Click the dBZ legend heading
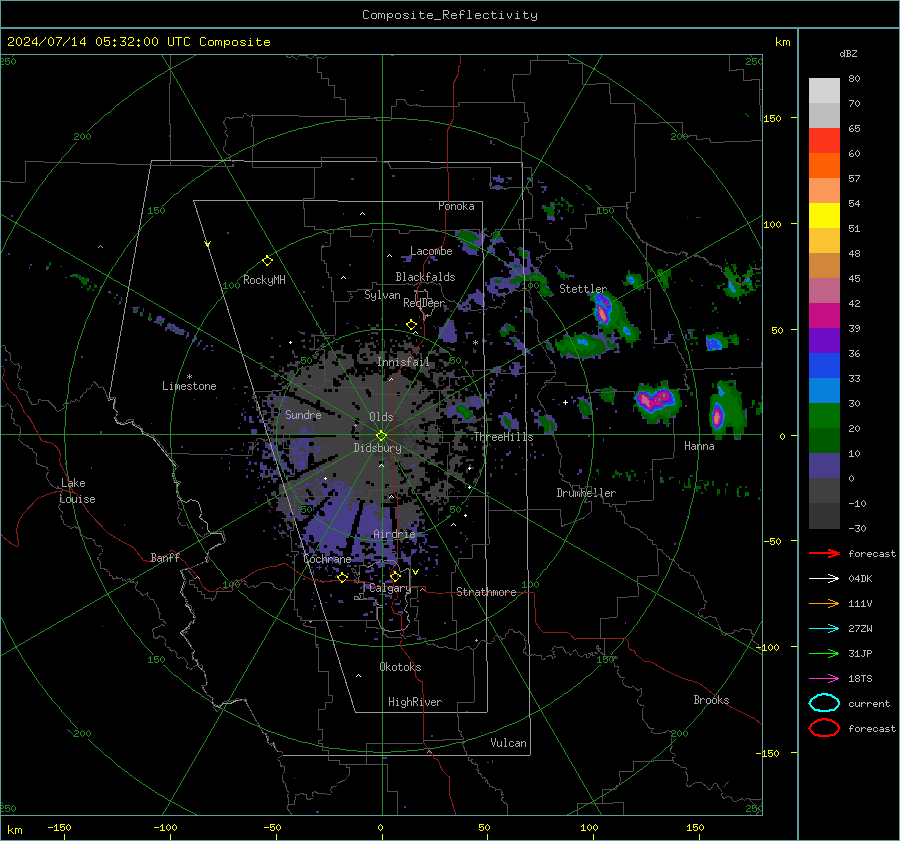The image size is (900, 841). [x=848, y=54]
